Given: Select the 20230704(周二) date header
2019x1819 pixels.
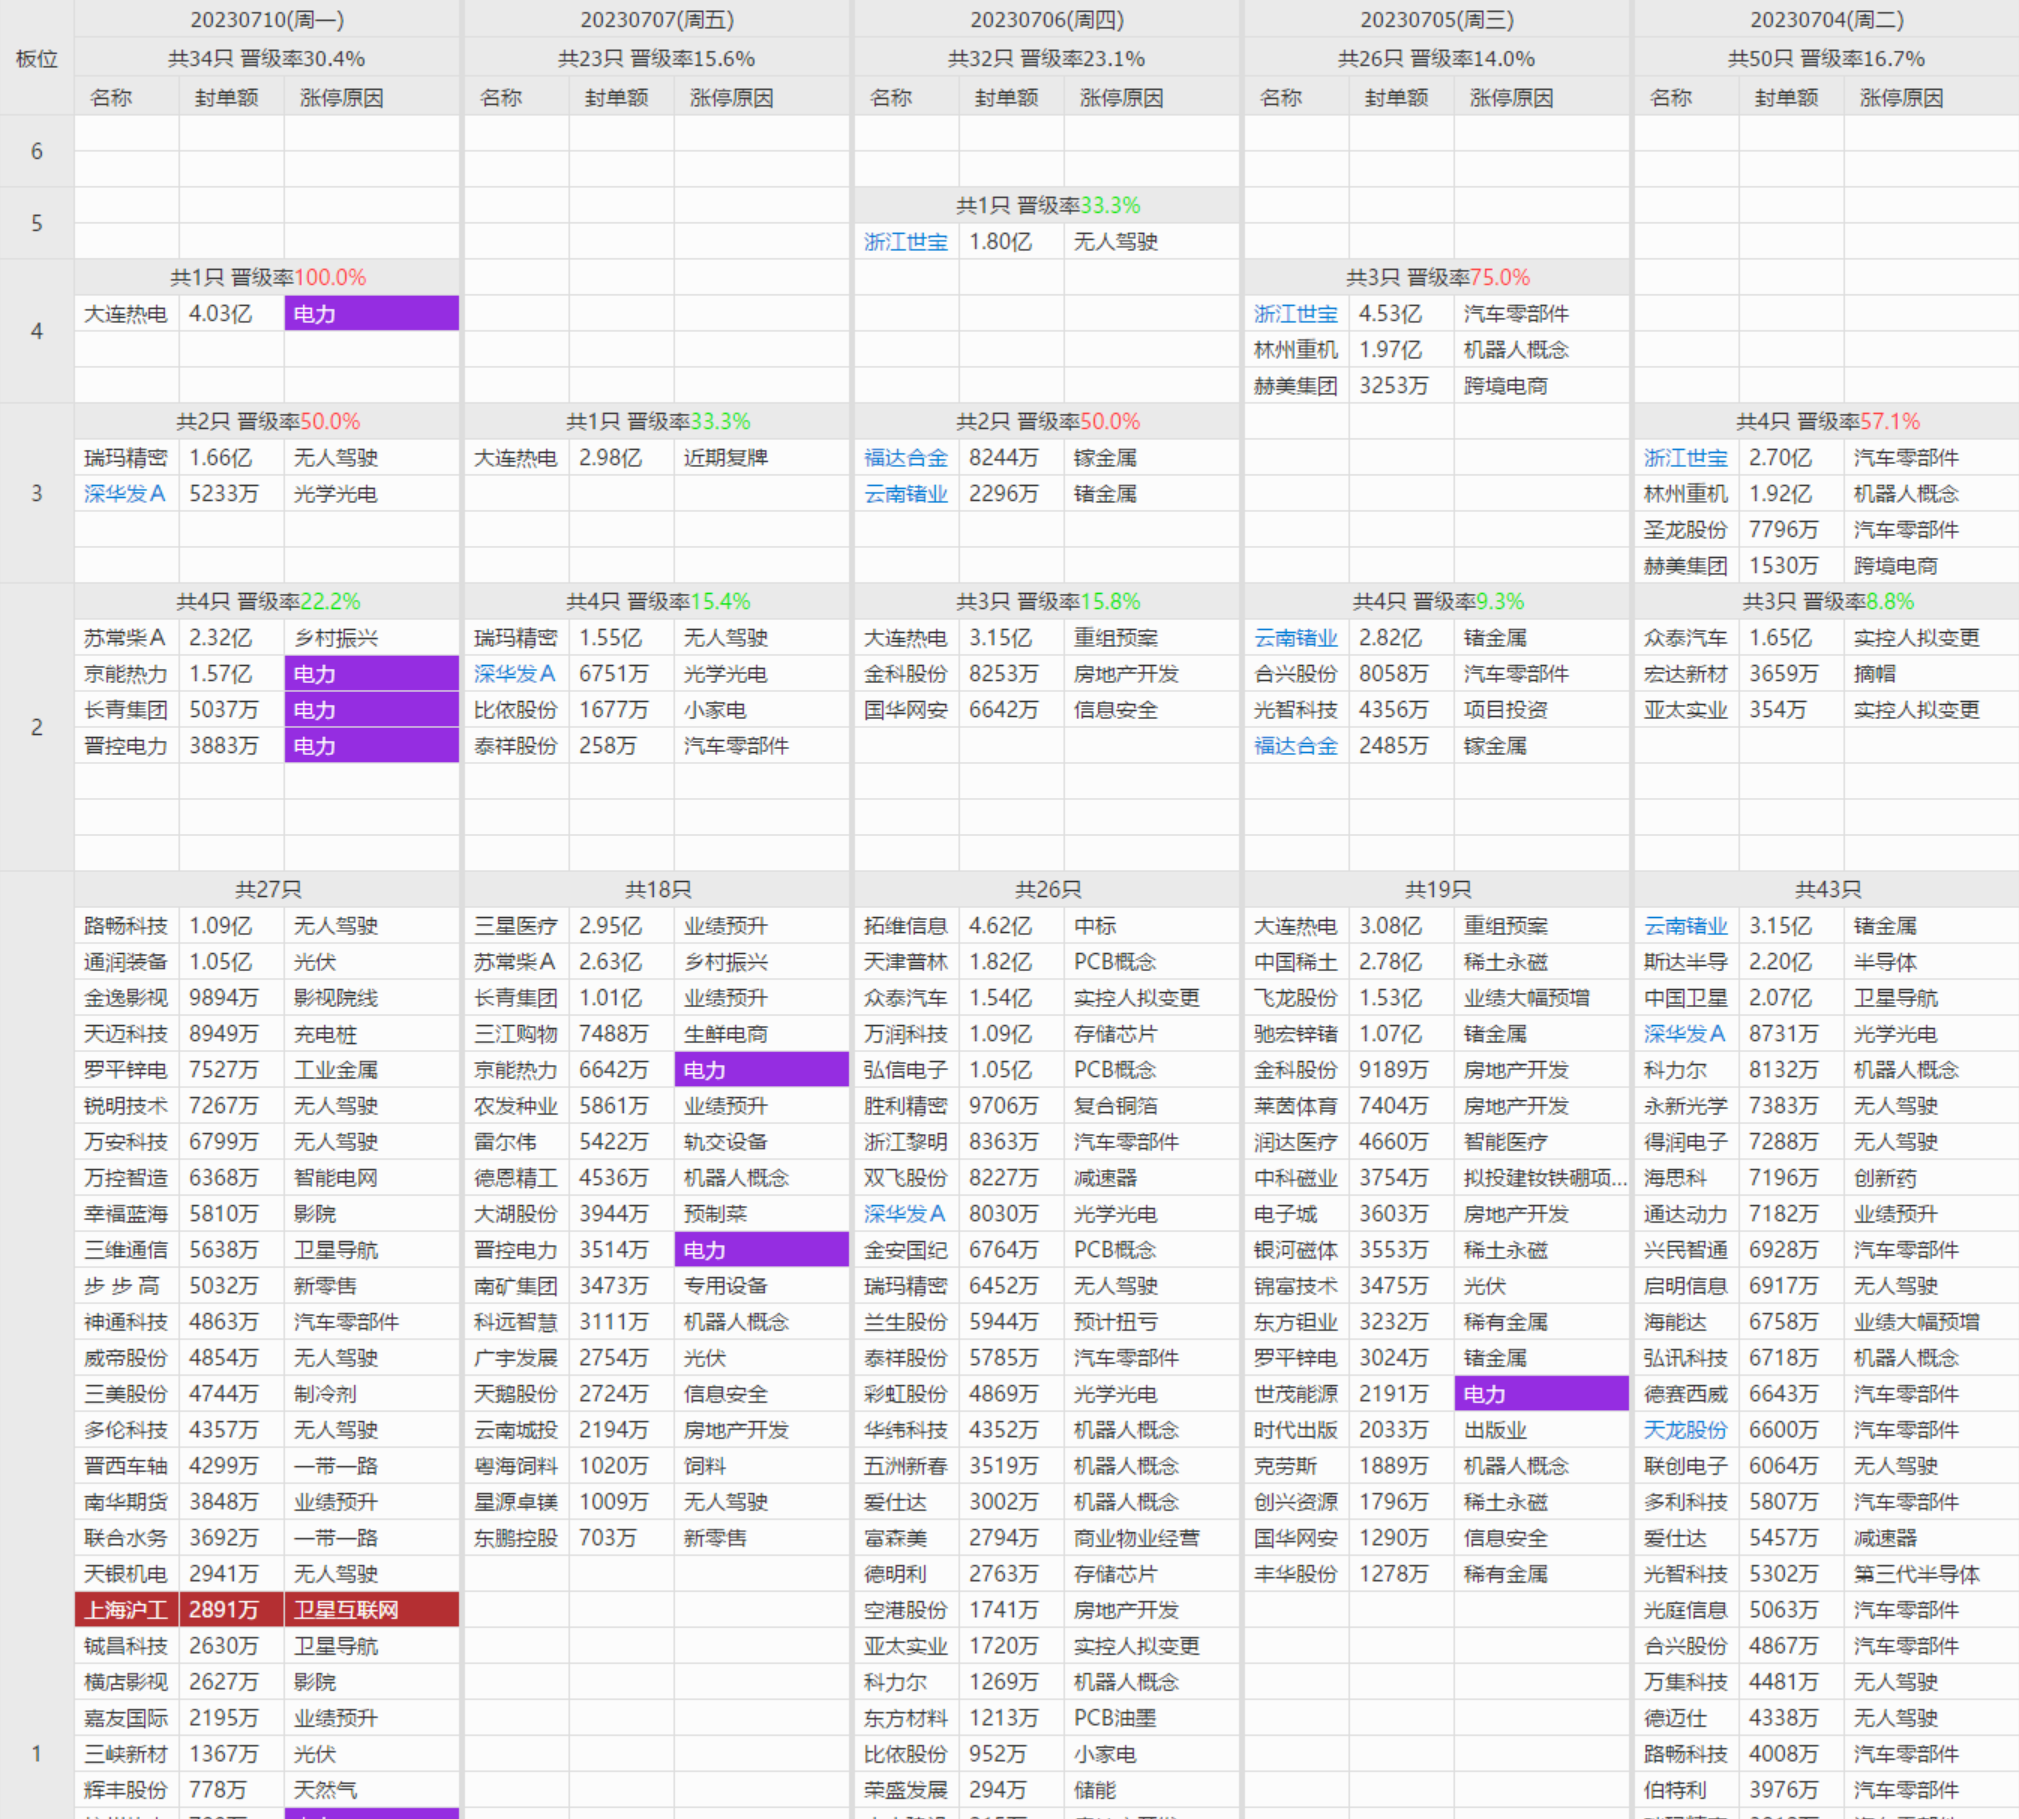Looking at the screenshot, I should click(1827, 19).
